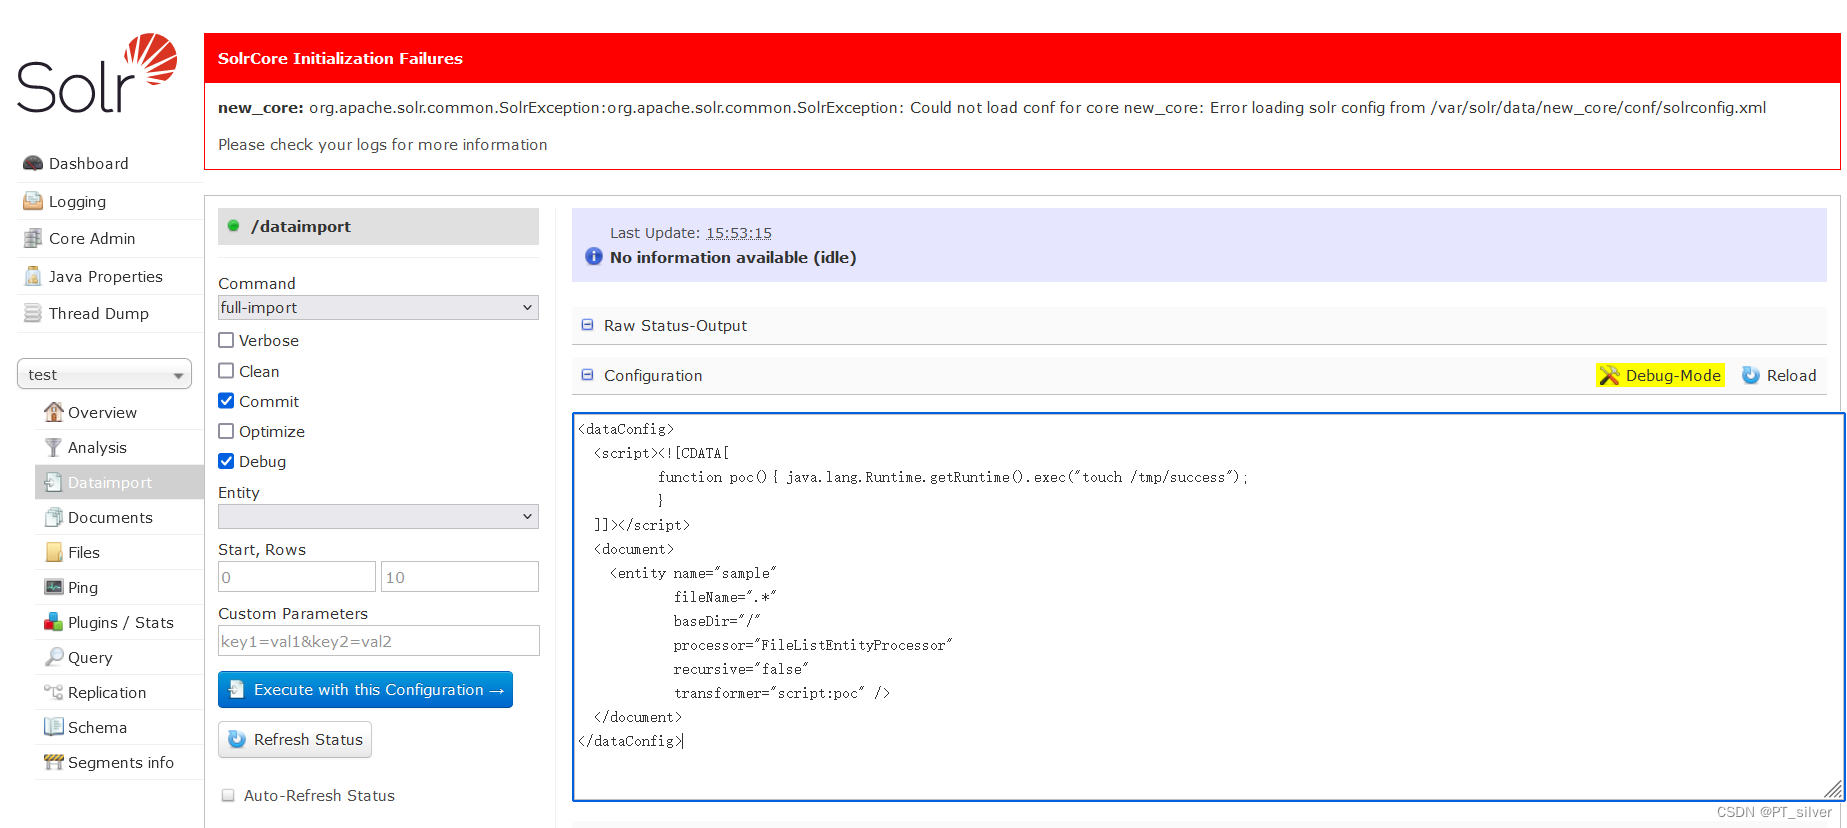Click the Thread Dump icon
The width and height of the screenshot is (1847, 828).
coord(33,313)
